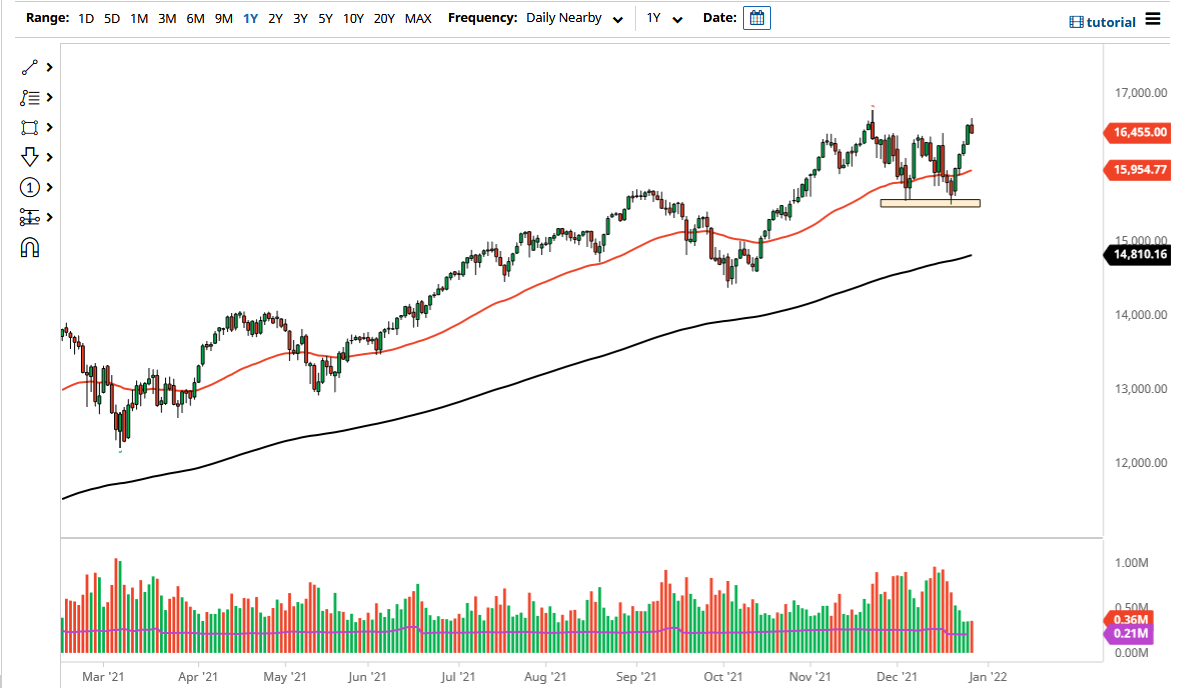Open the Date calendar picker
This screenshot has height=688, width=1181.
(756, 17)
